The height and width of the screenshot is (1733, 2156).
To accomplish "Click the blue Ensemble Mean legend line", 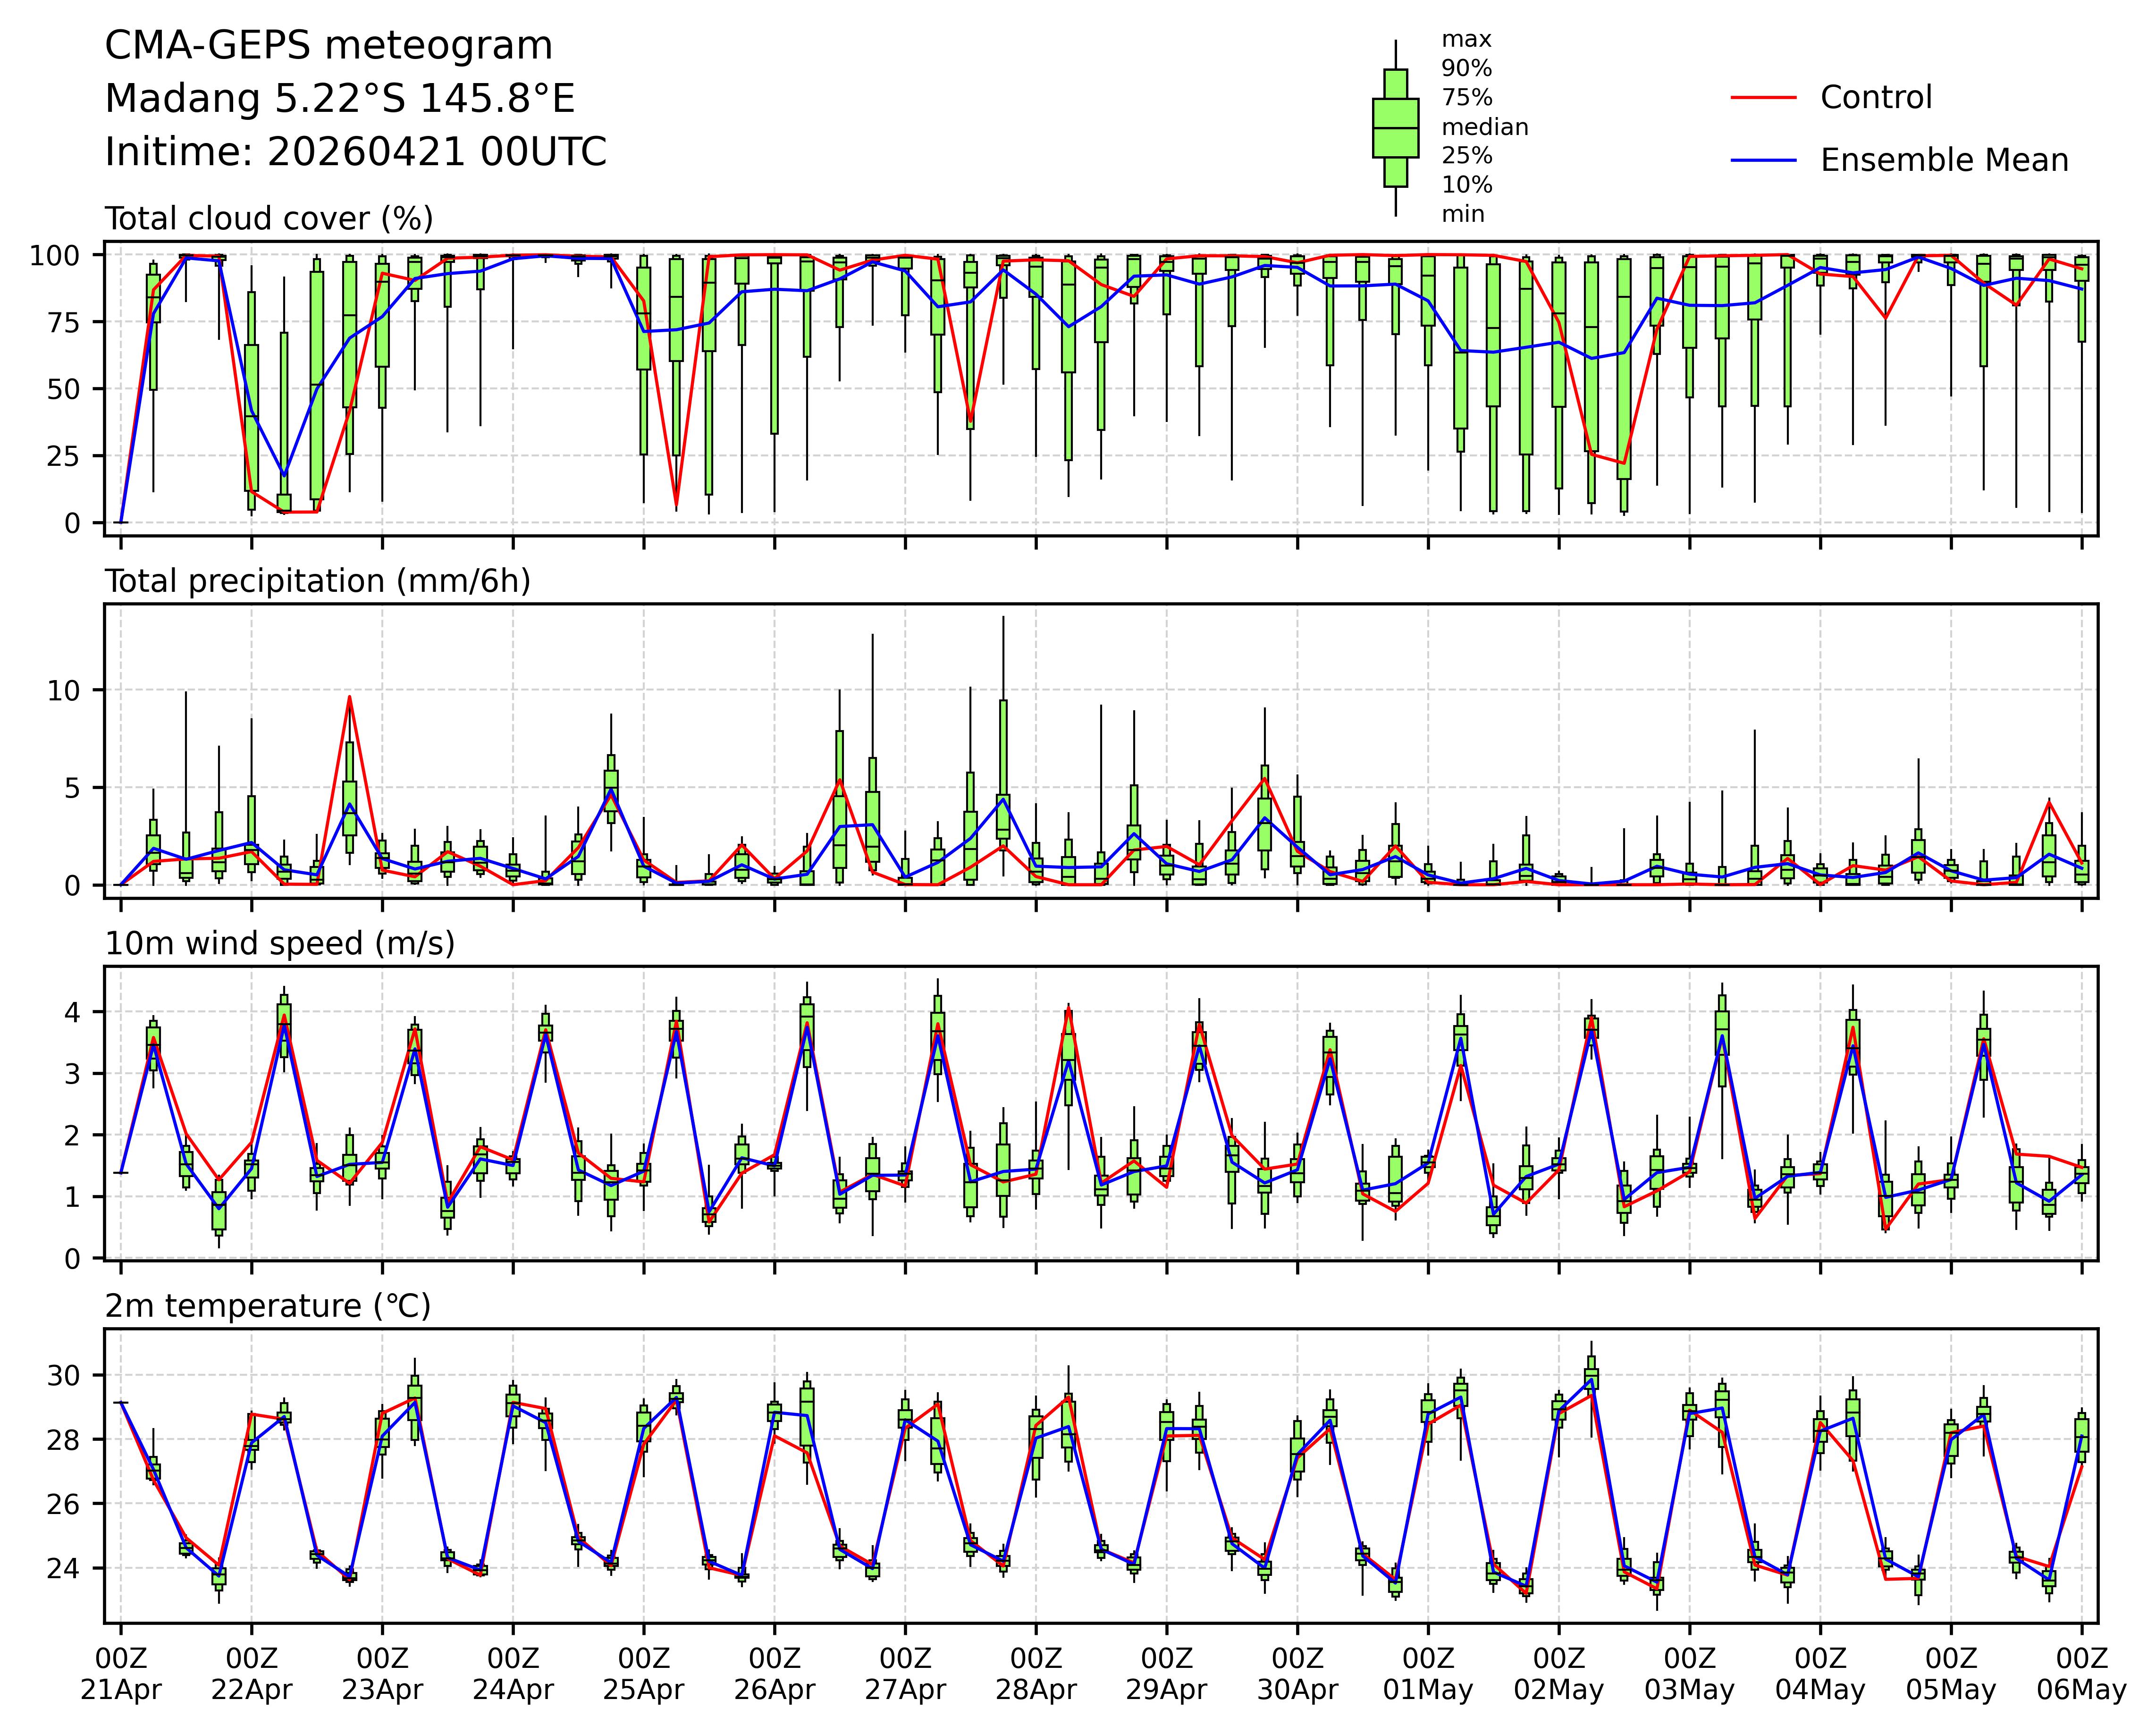I will (x=1763, y=161).
